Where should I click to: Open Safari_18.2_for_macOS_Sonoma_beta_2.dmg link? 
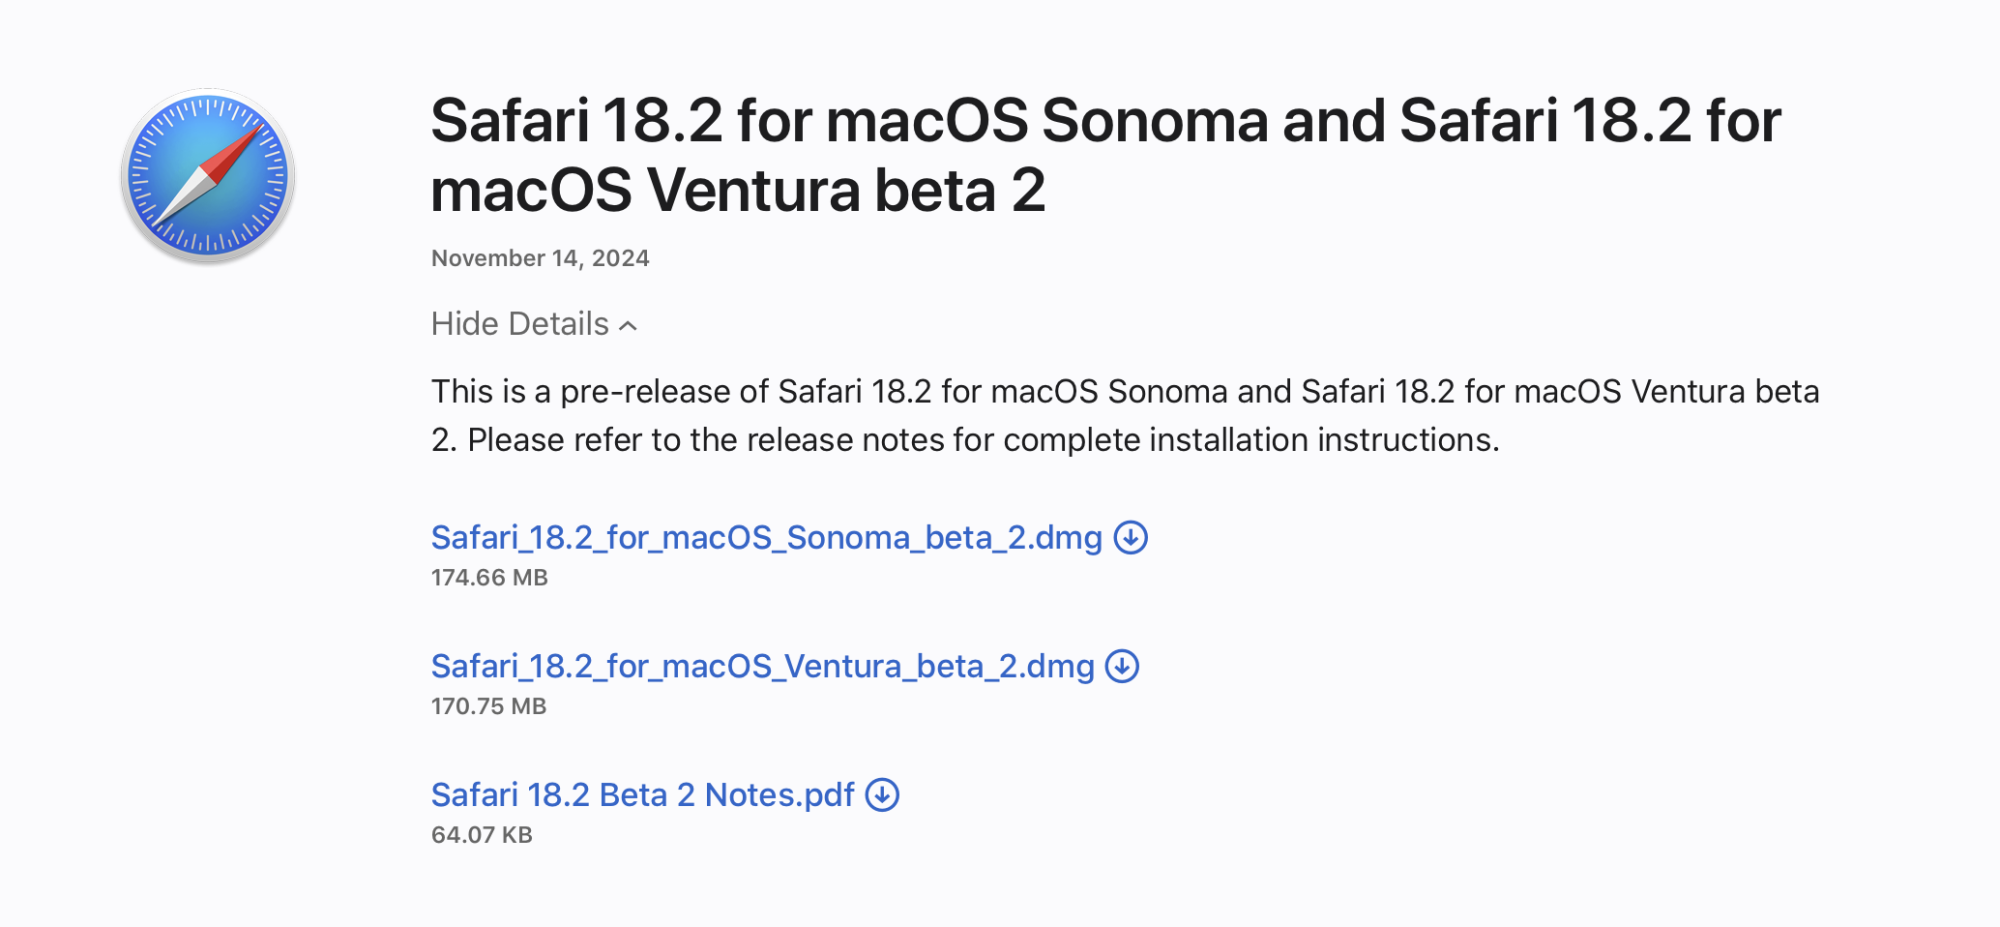coord(765,538)
